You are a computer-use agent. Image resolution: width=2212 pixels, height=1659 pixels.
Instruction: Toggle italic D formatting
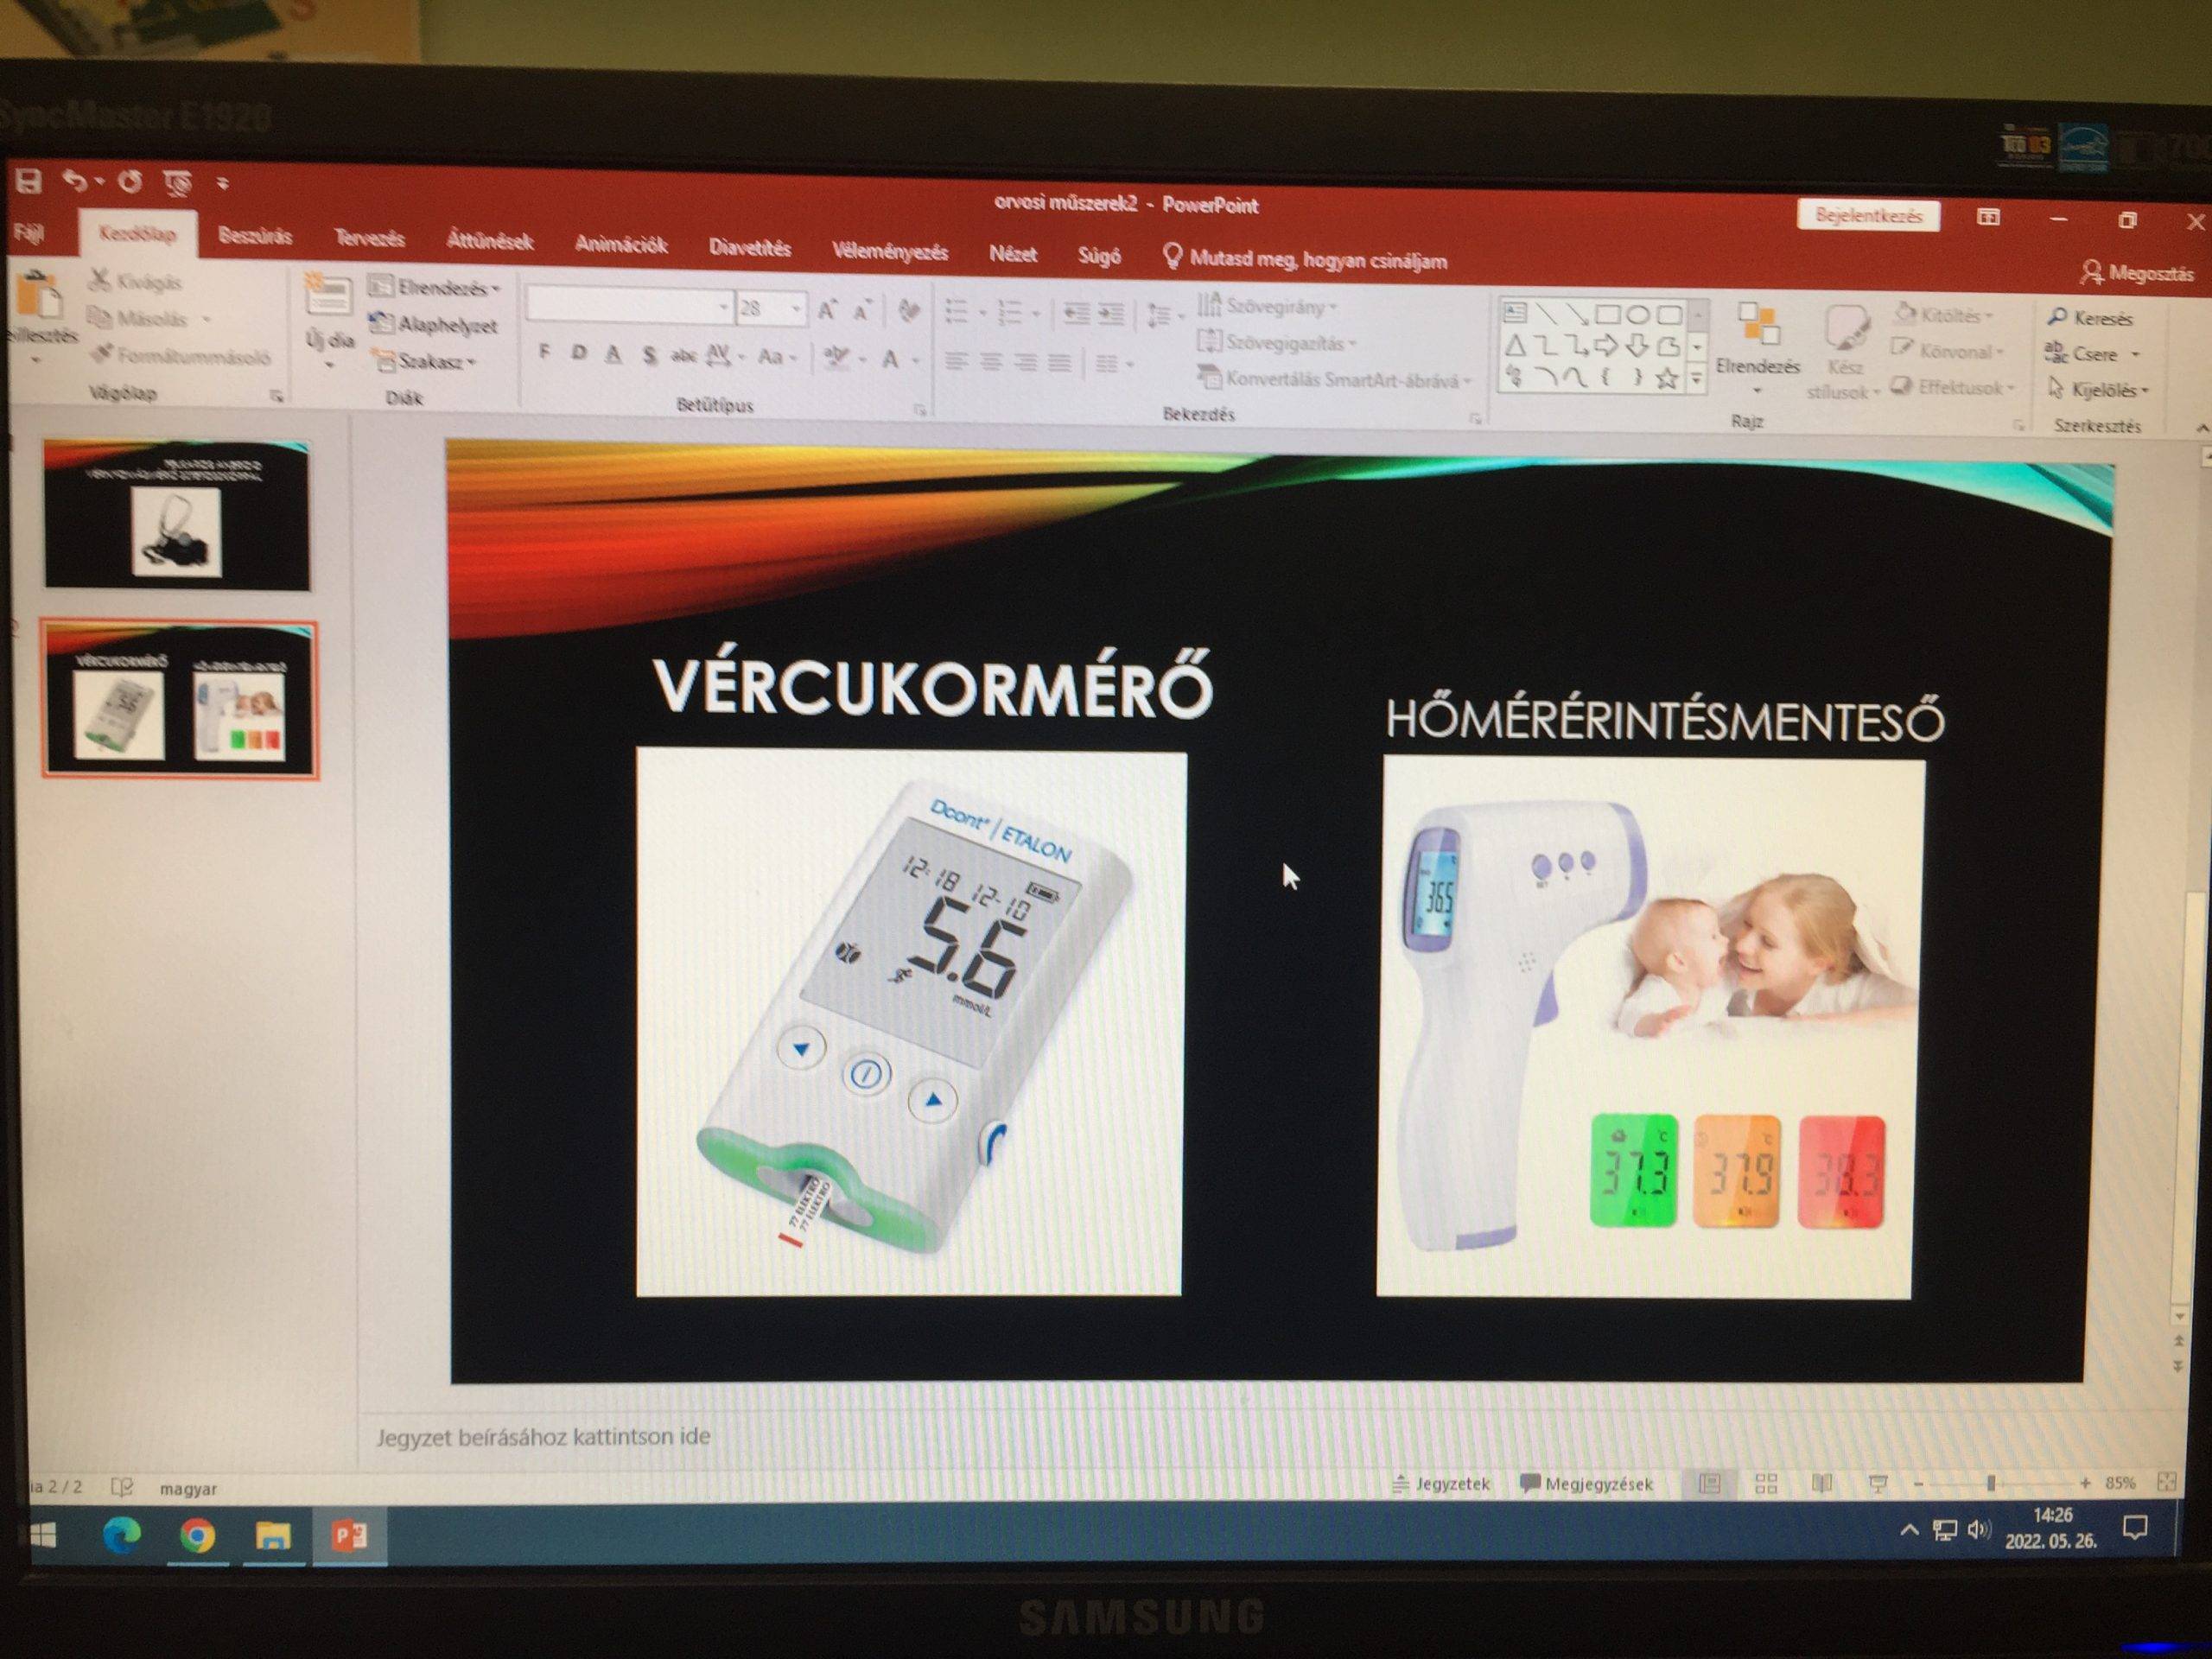point(578,353)
